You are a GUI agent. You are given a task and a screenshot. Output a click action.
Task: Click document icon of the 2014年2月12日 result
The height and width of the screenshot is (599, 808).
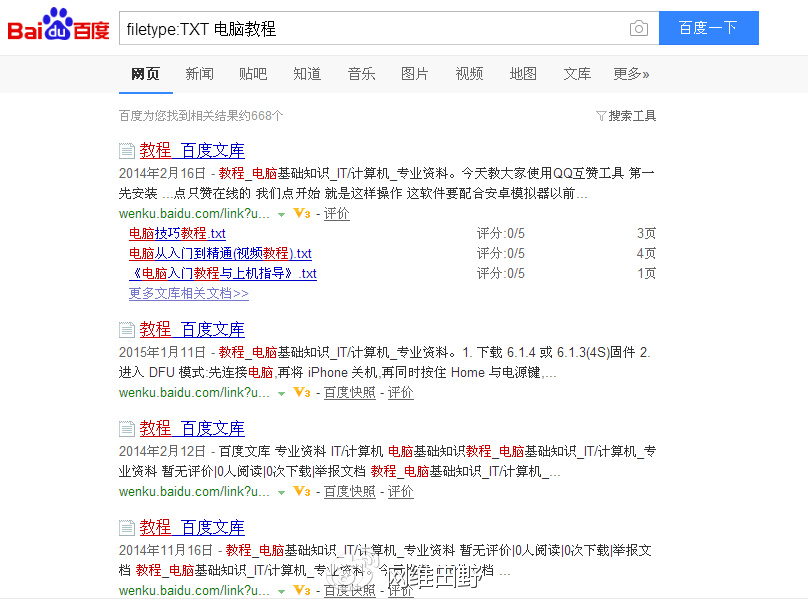(x=127, y=428)
